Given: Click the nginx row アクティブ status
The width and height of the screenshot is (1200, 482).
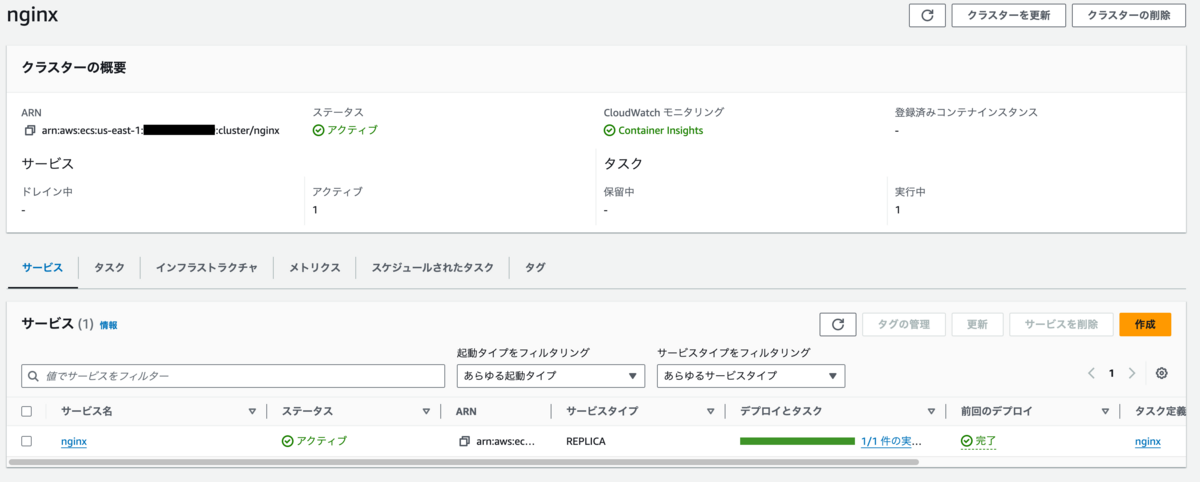Looking at the screenshot, I should click(x=314, y=441).
